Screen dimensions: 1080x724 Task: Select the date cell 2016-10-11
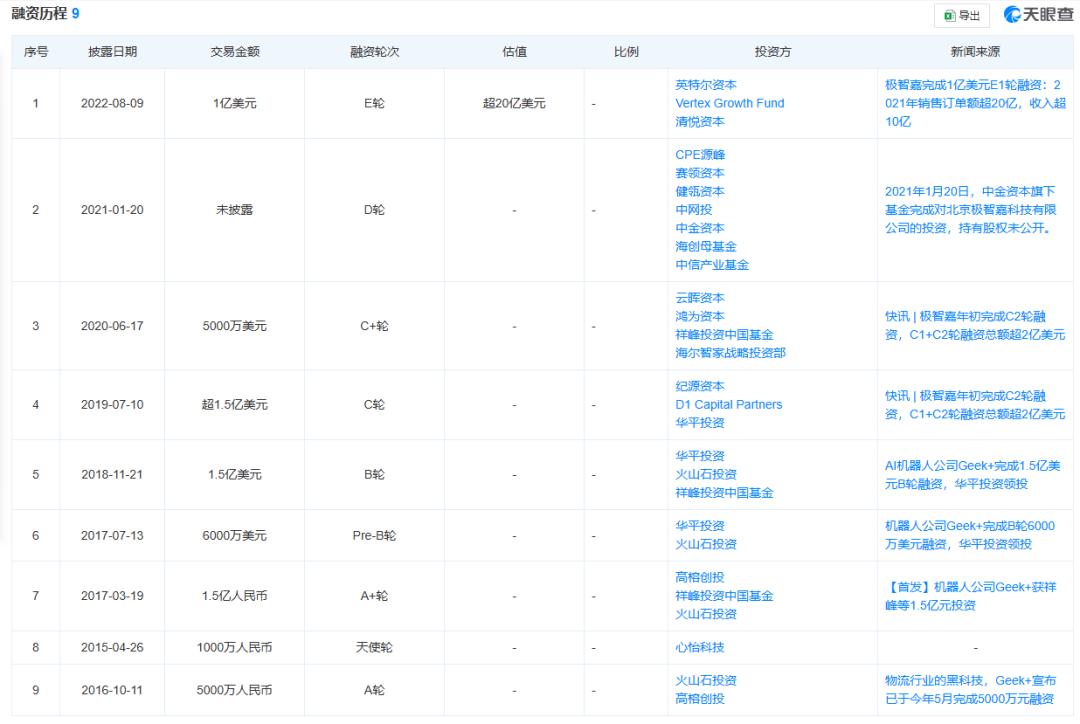112,690
